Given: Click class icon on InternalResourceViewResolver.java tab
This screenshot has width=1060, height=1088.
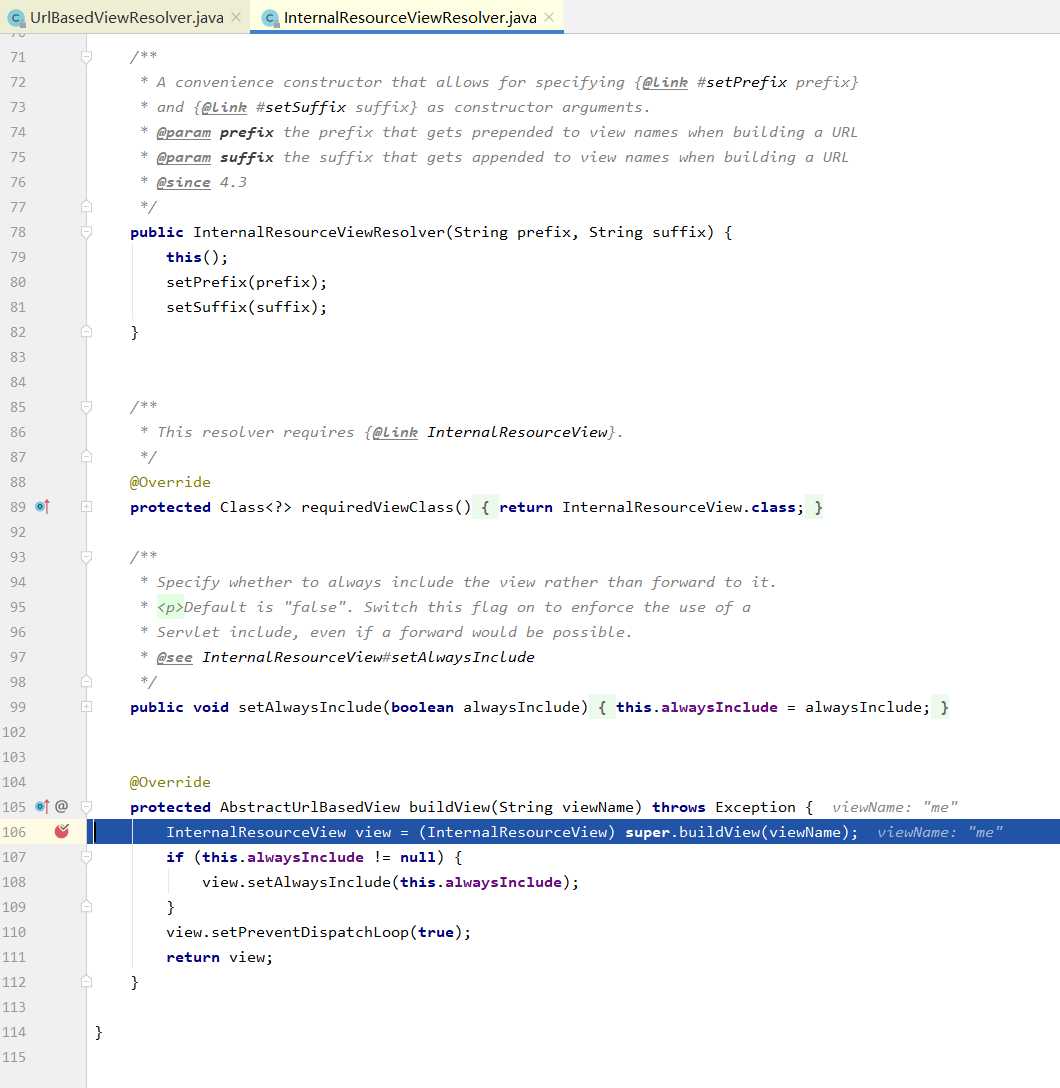Looking at the screenshot, I should pyautogui.click(x=270, y=18).
